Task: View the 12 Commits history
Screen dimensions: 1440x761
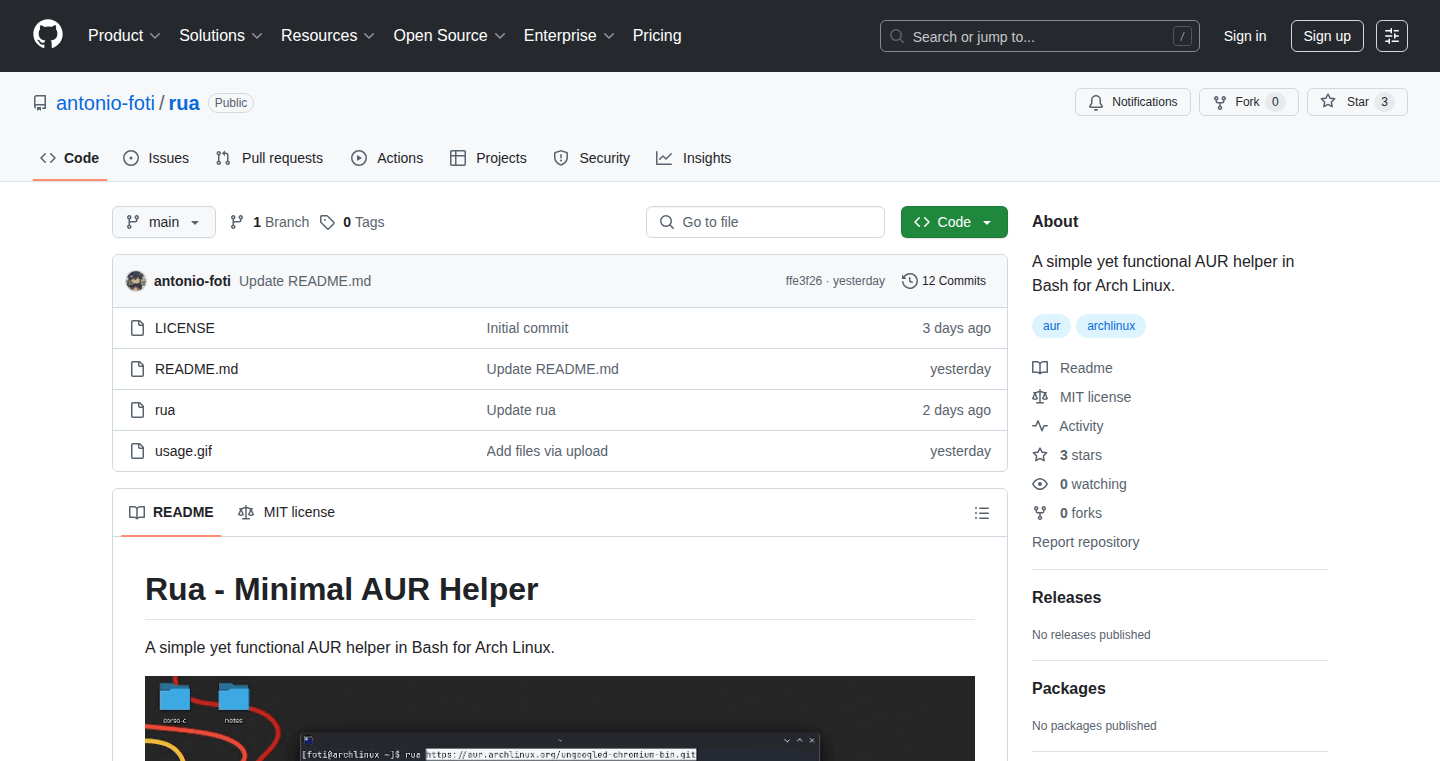Action: [x=944, y=281]
